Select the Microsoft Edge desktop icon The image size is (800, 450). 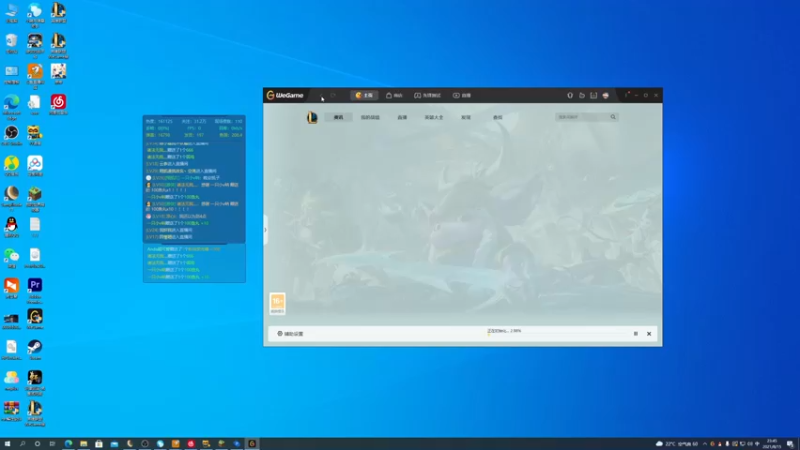[11, 106]
